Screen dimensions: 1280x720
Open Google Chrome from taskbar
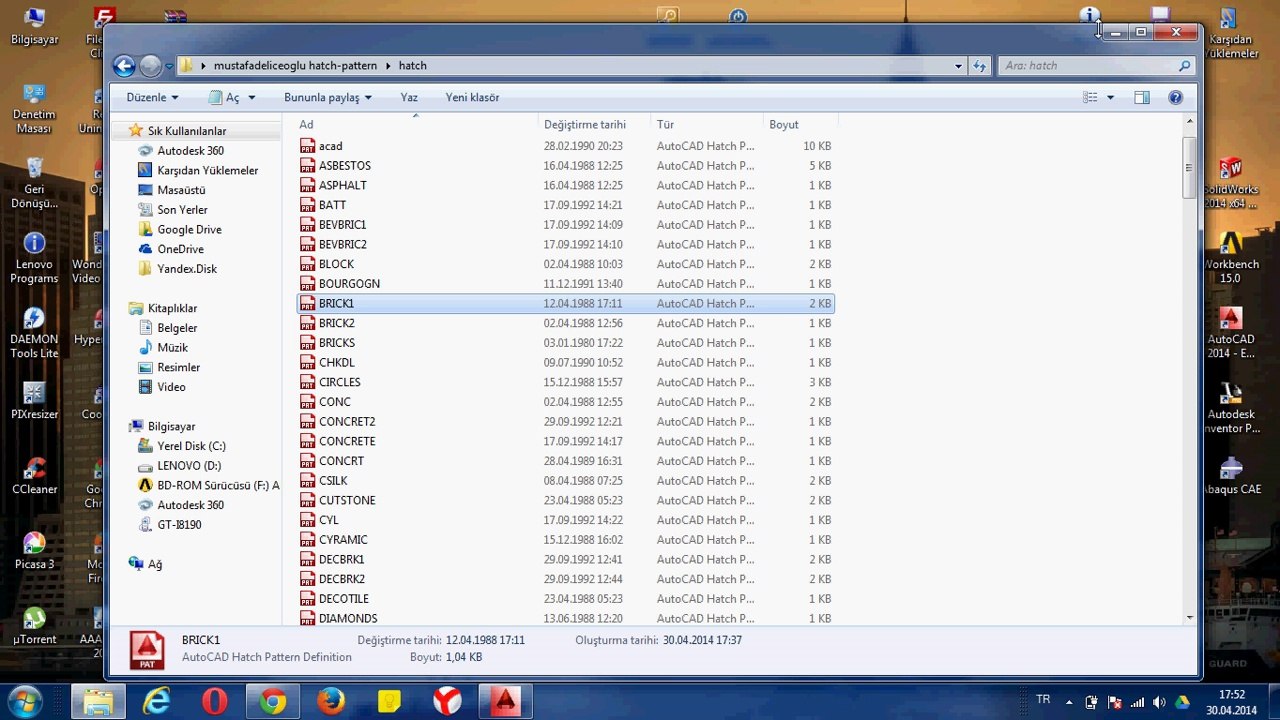(272, 701)
